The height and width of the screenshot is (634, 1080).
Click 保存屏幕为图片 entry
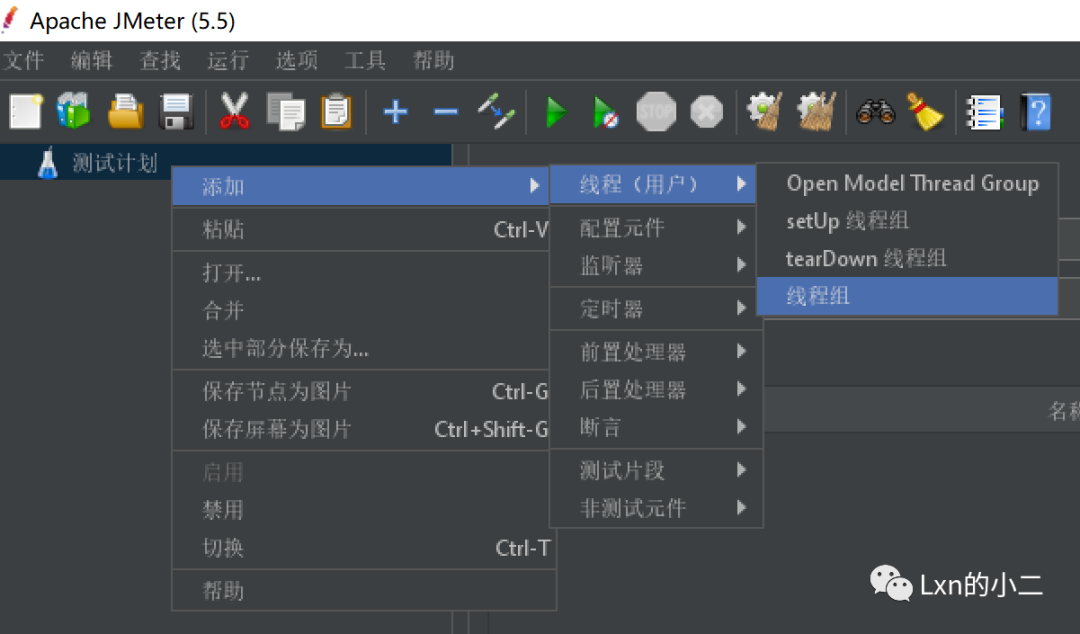pyautogui.click(x=360, y=429)
